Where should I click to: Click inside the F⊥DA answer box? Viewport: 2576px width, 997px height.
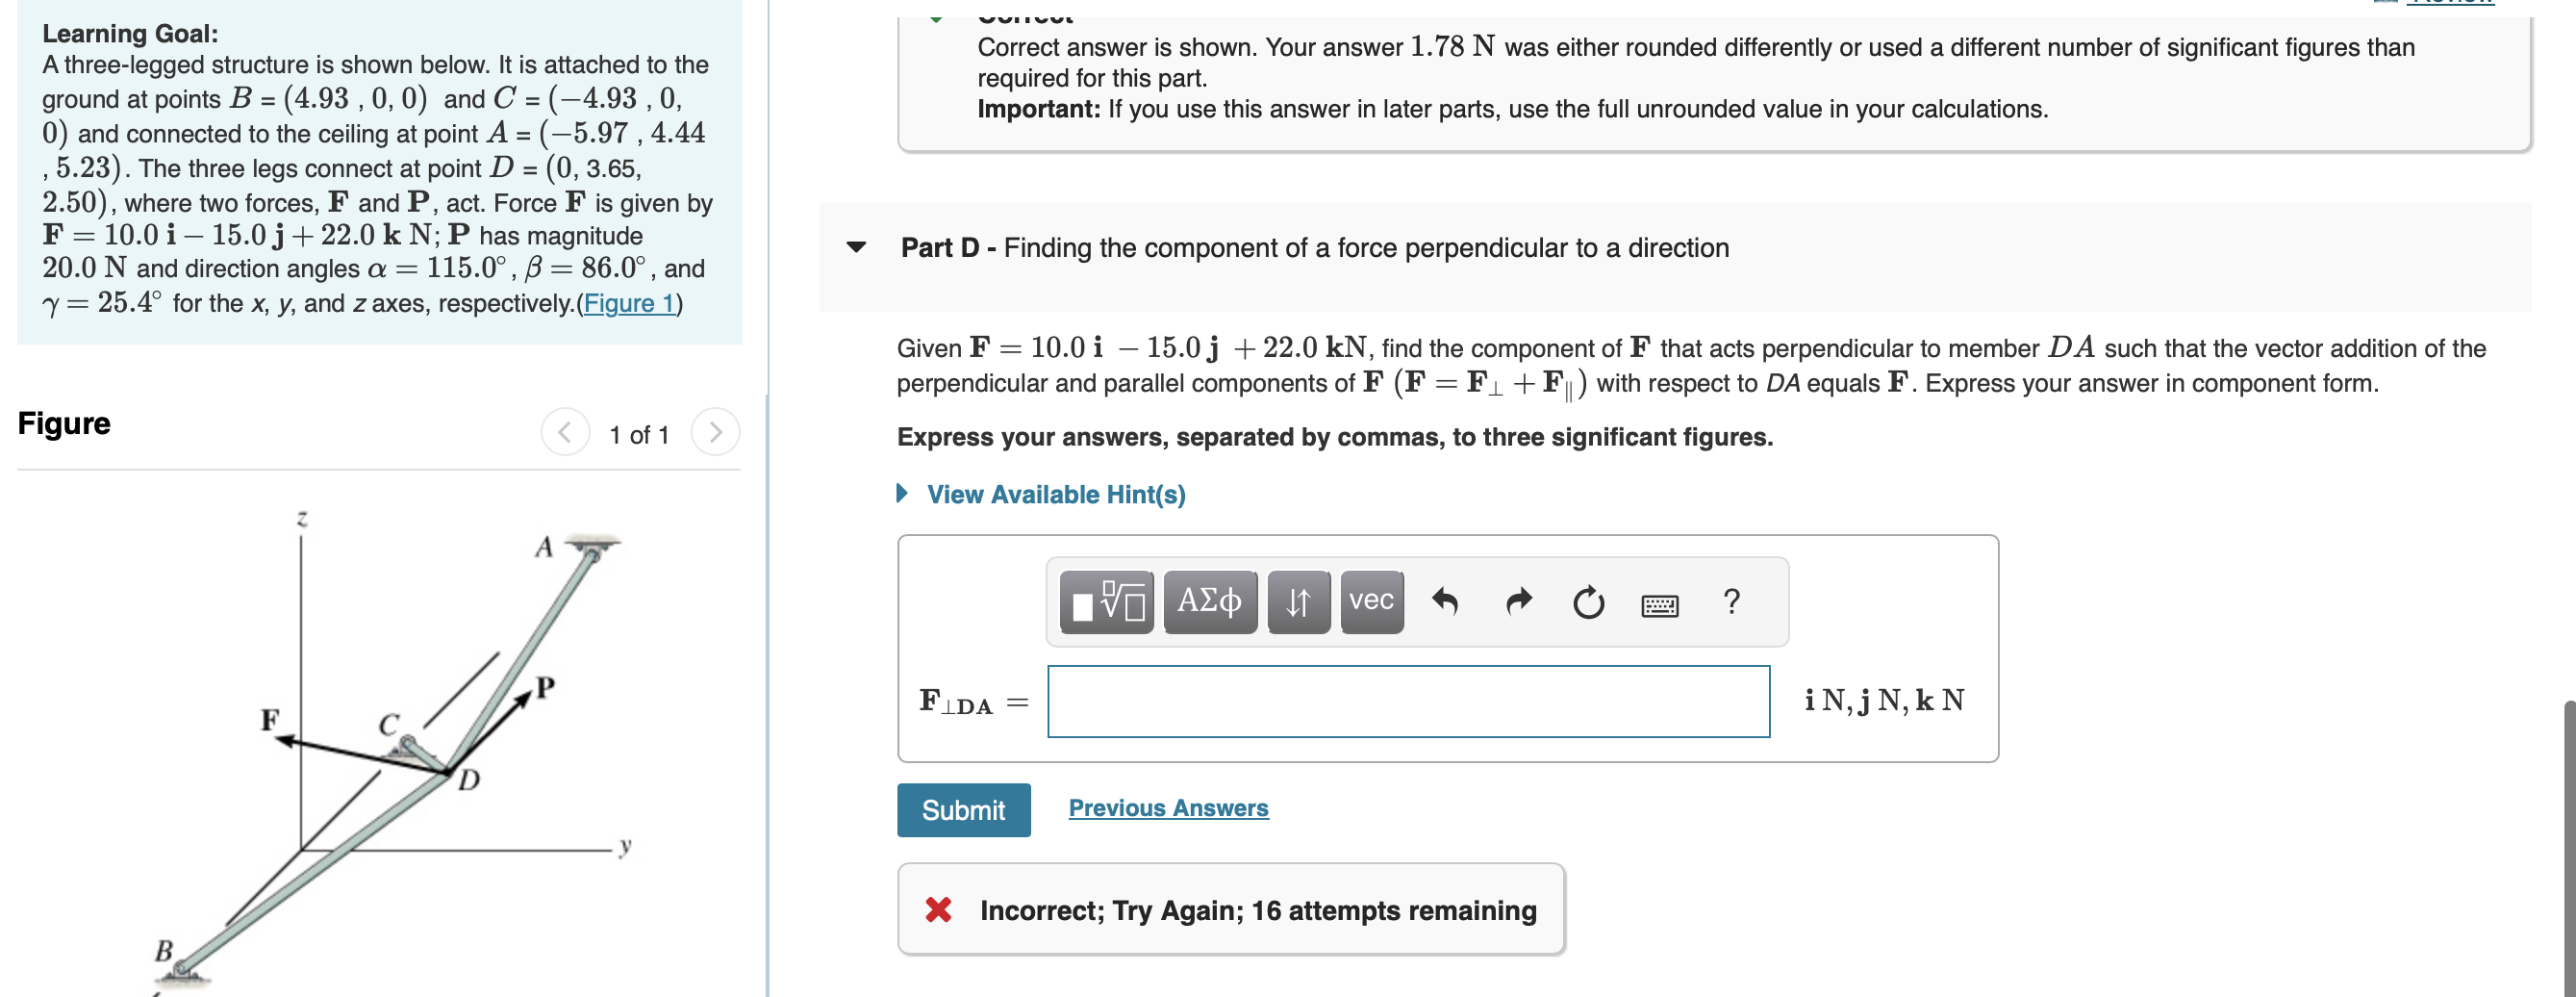pyautogui.click(x=1407, y=701)
